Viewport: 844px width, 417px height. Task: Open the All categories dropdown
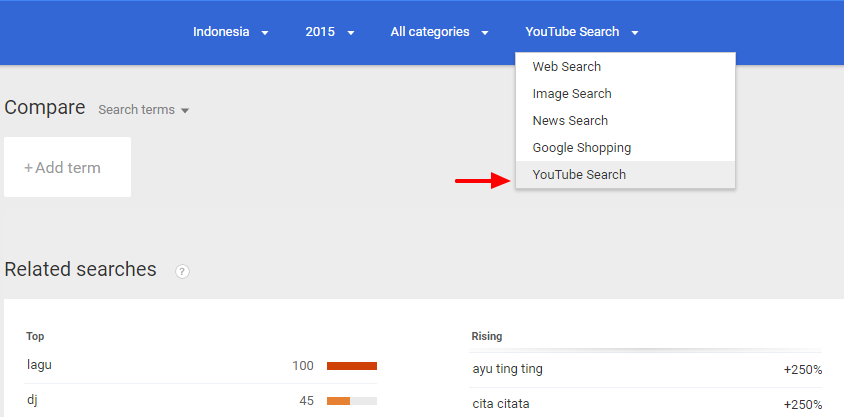coord(439,32)
